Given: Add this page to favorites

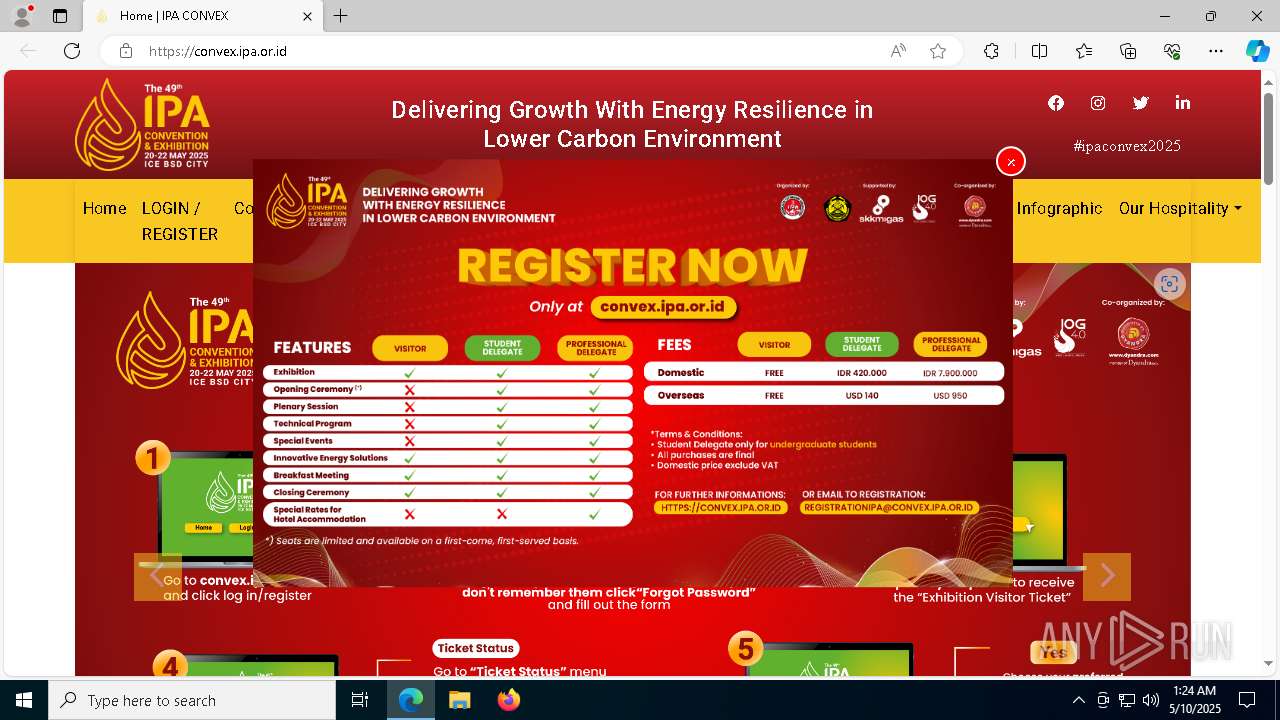Looking at the screenshot, I should [938, 51].
